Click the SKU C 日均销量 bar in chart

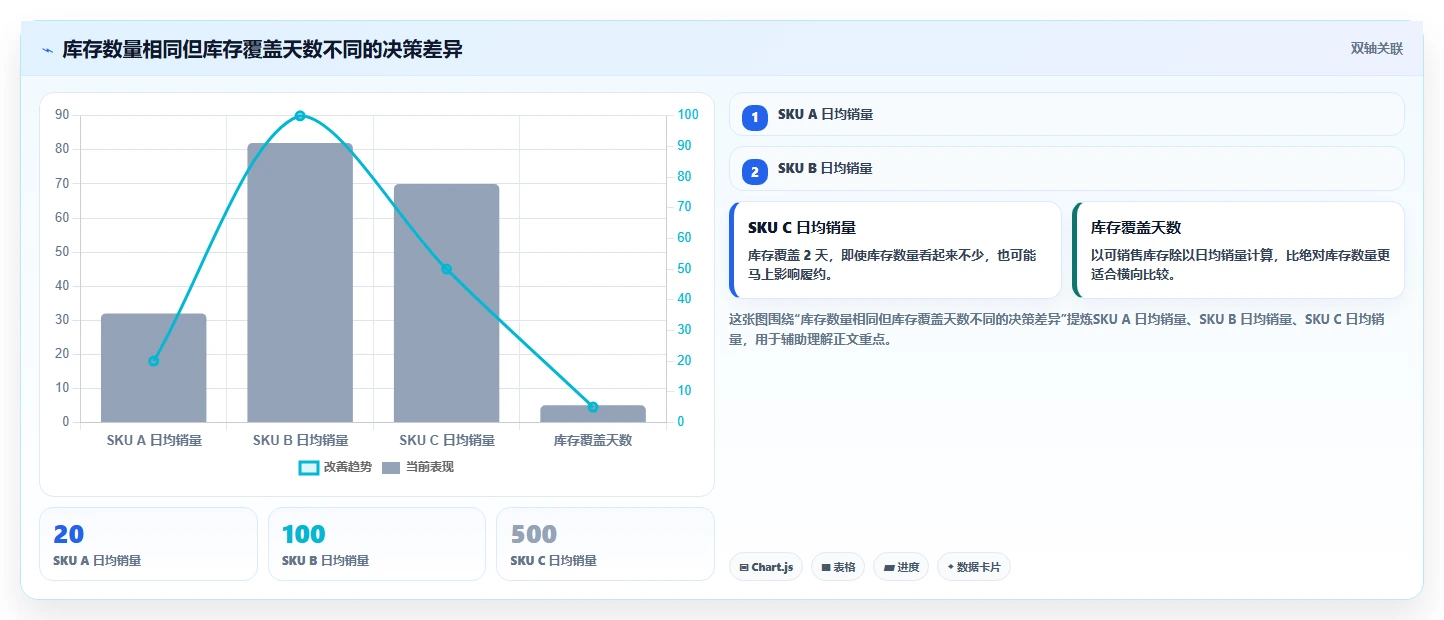coord(446,303)
